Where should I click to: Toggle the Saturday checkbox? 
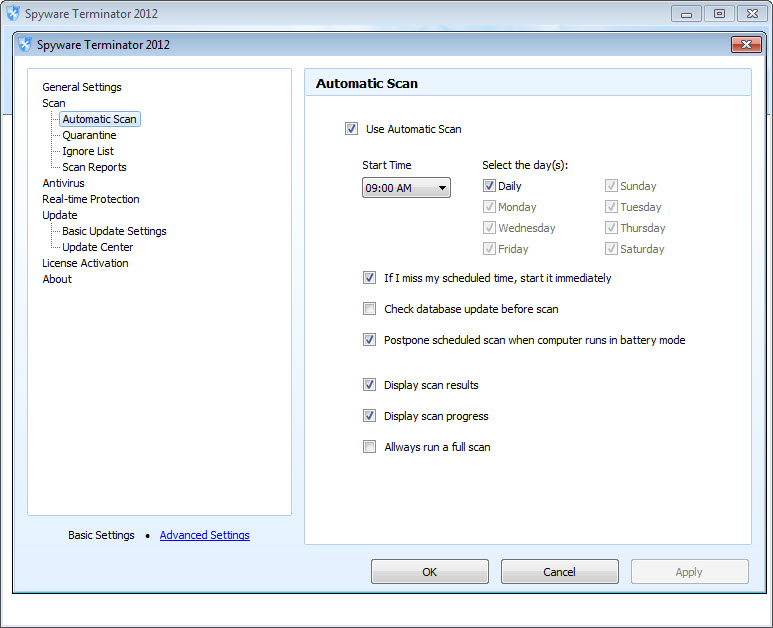point(611,248)
